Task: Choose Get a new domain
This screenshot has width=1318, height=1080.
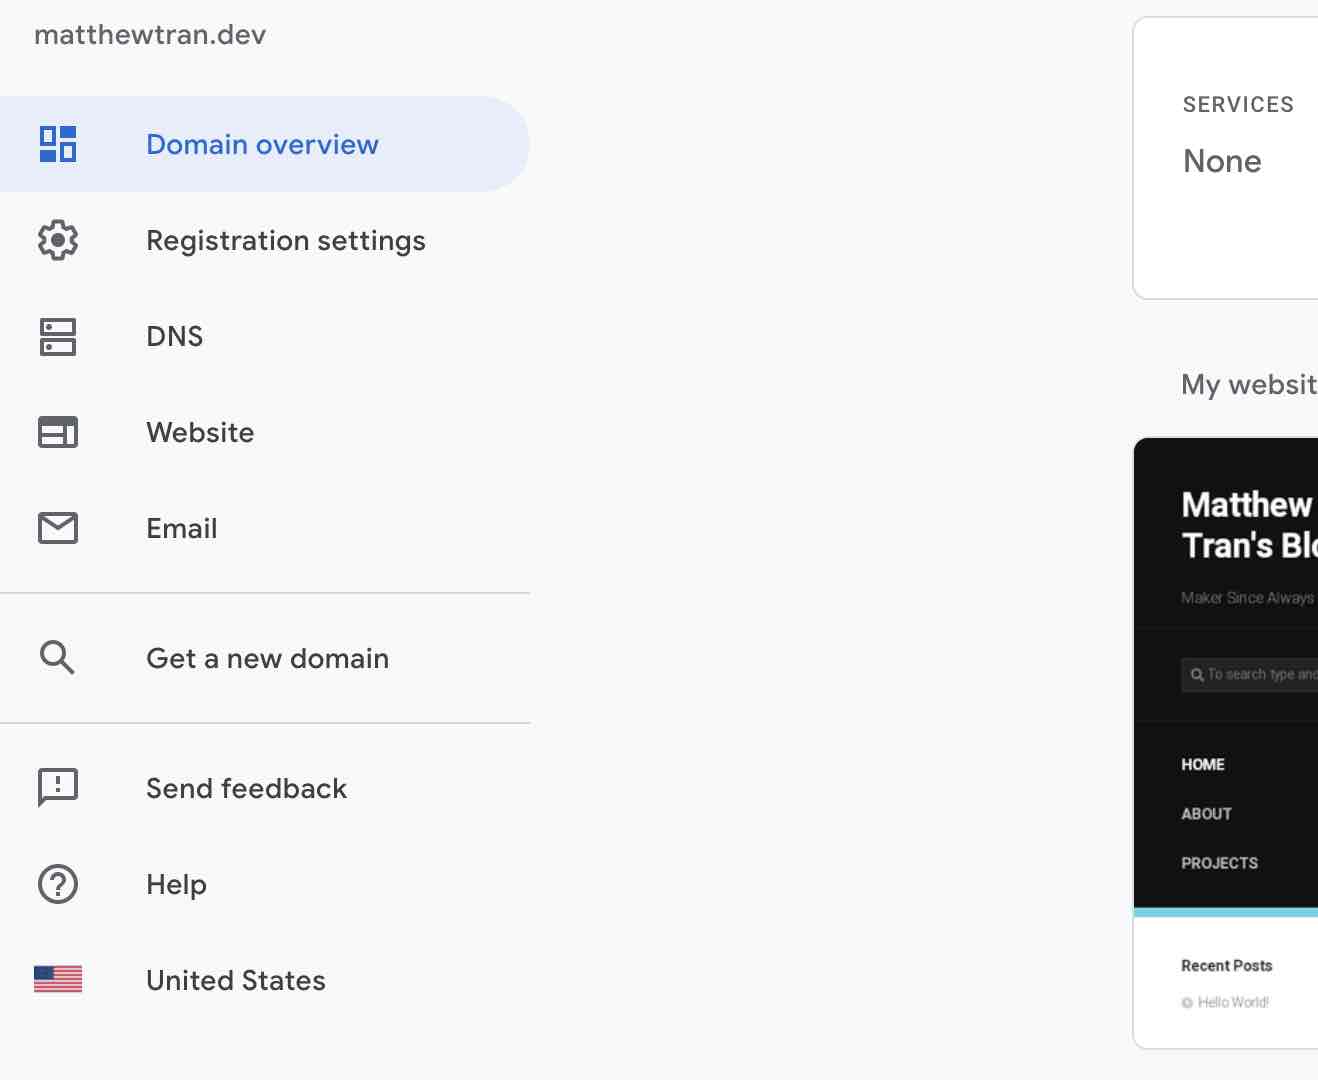Action: click(x=267, y=658)
